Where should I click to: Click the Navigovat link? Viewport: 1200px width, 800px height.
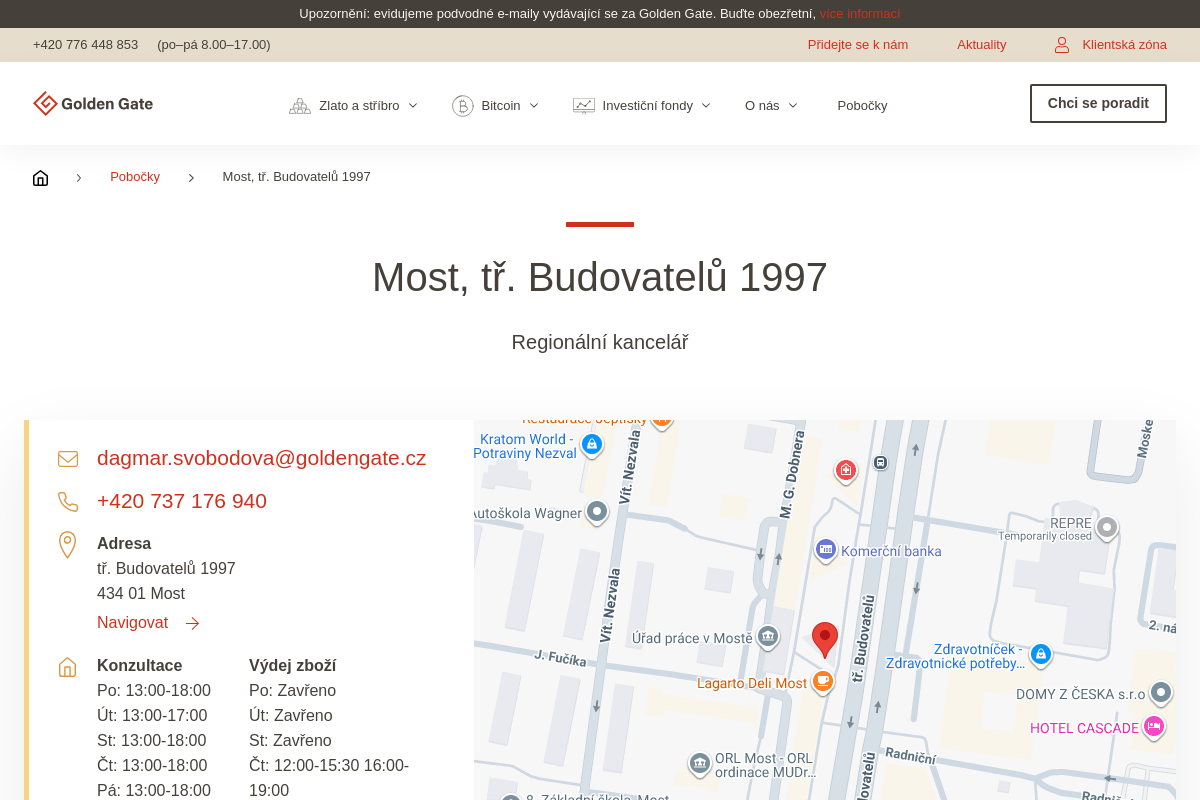(x=132, y=623)
